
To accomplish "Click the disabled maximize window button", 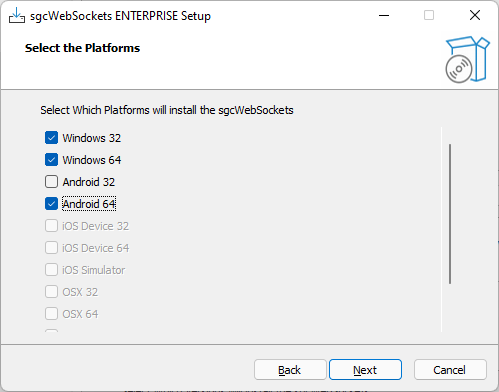I will [x=429, y=15].
